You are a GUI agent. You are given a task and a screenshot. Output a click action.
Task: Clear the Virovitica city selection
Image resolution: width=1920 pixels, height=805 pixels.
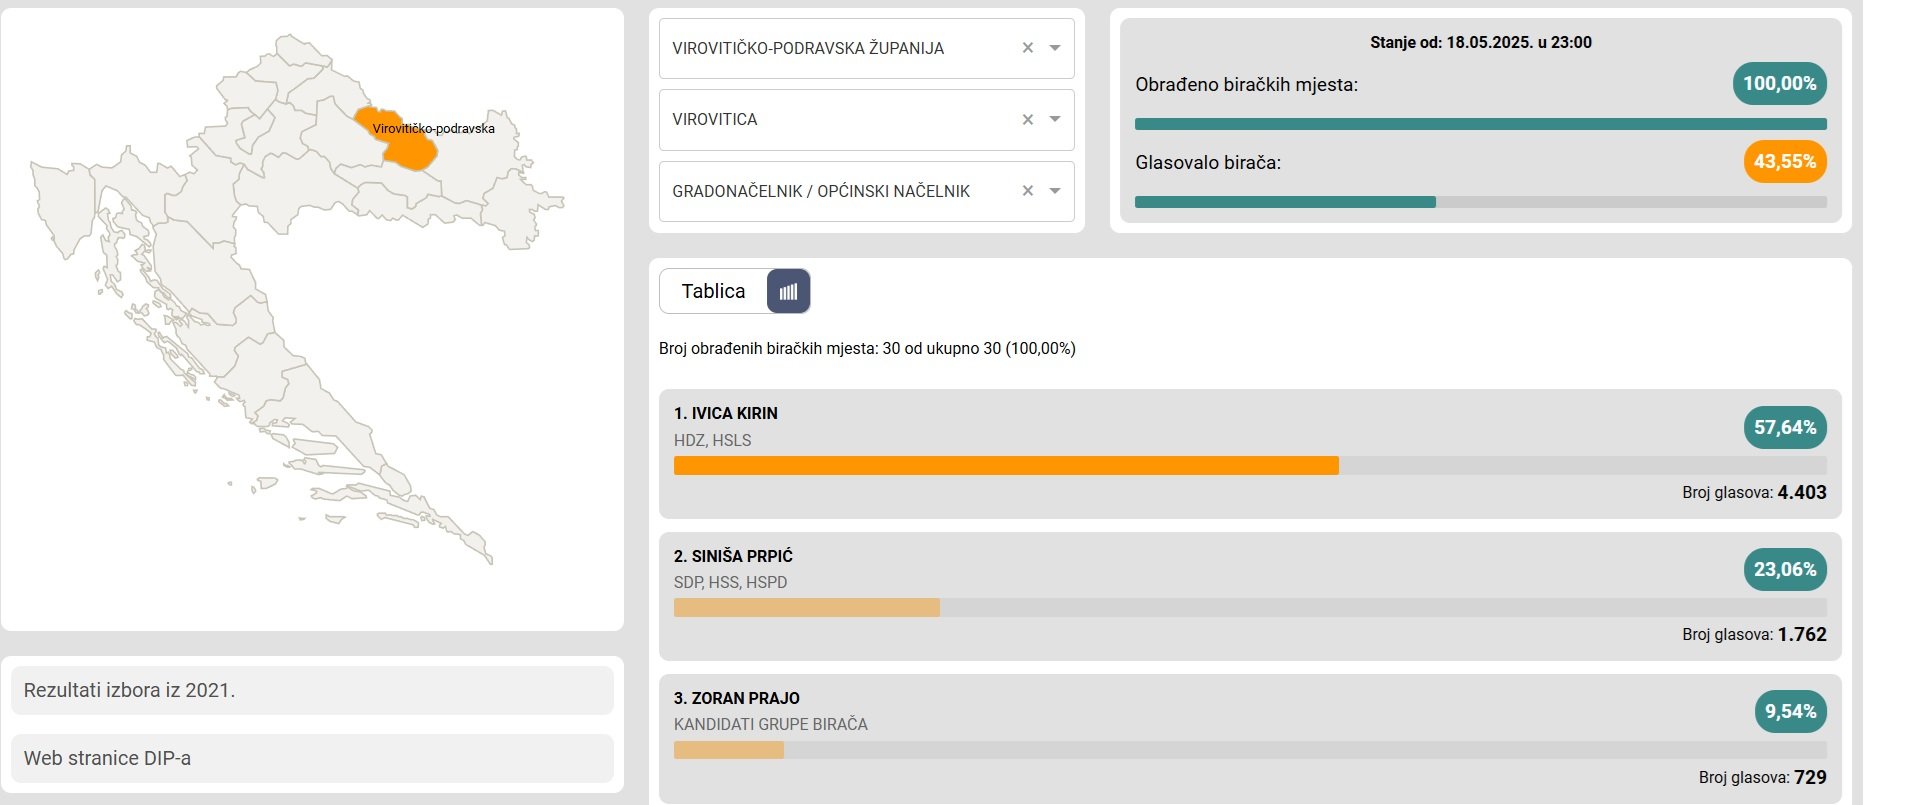point(1027,120)
